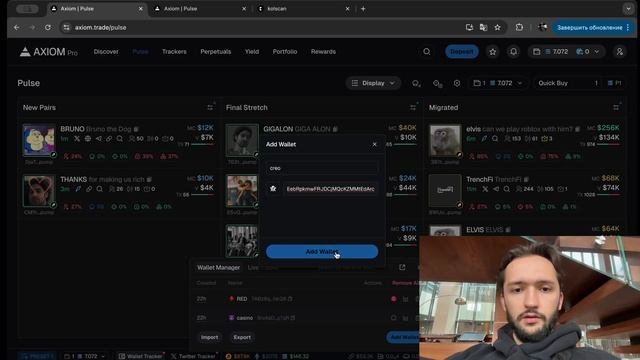Copy the BRUNO token address icon
Image resolution: width=640 pixels, height=360 pixels.
click(x=136, y=129)
